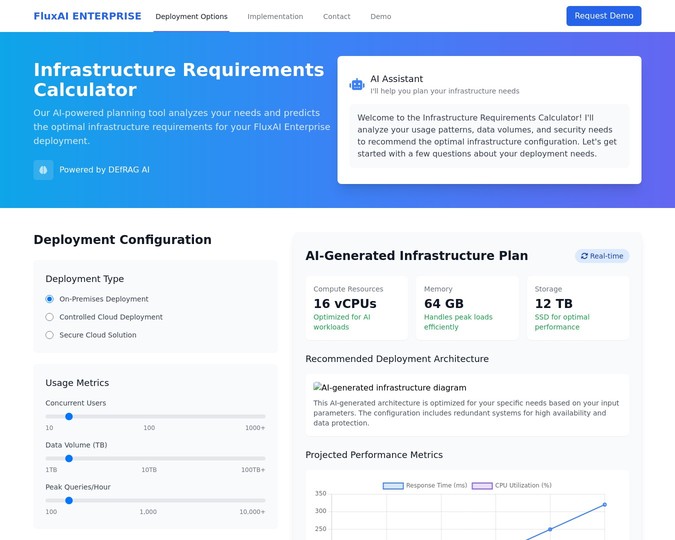675x540 pixels.
Task: Click the last data point on chart
Action: pyautogui.click(x=604, y=504)
